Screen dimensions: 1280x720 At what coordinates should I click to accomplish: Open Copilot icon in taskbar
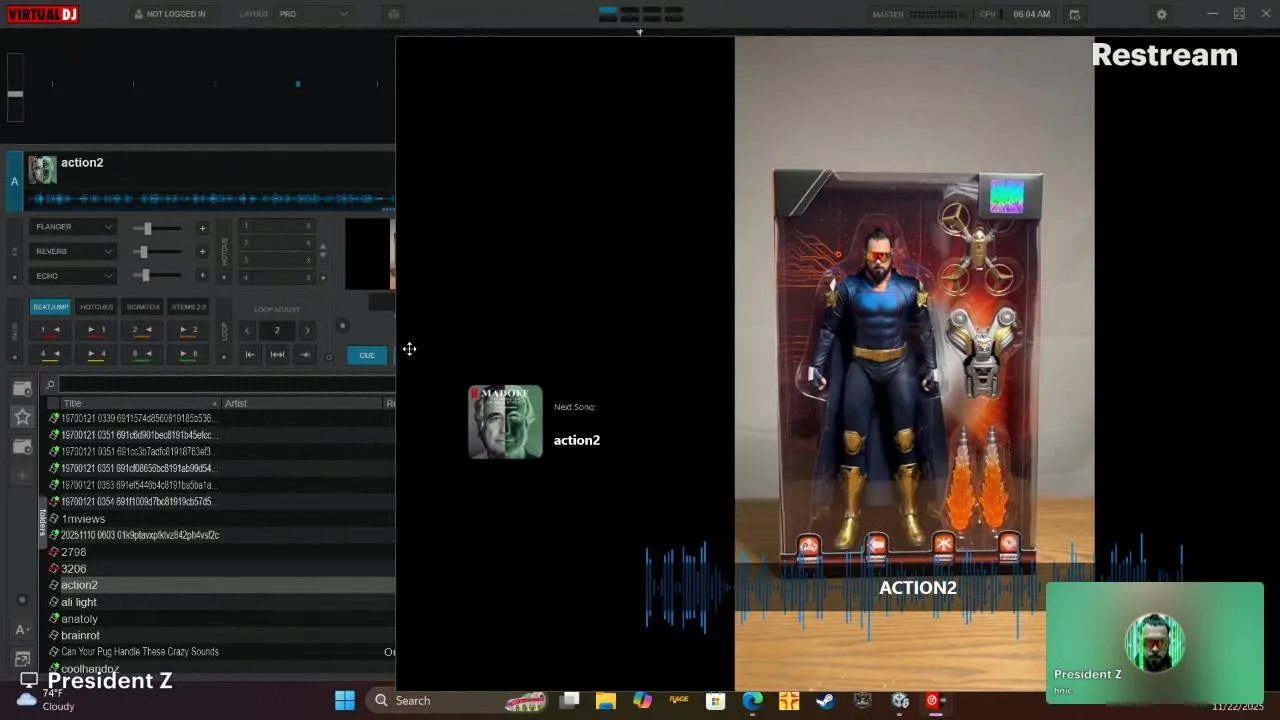[x=642, y=700]
